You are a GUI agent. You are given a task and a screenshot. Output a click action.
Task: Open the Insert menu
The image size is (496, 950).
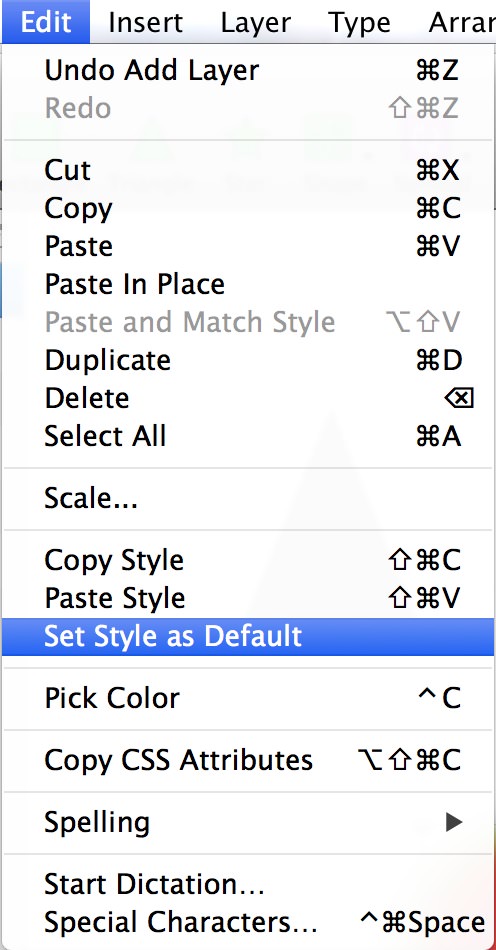[x=145, y=22]
